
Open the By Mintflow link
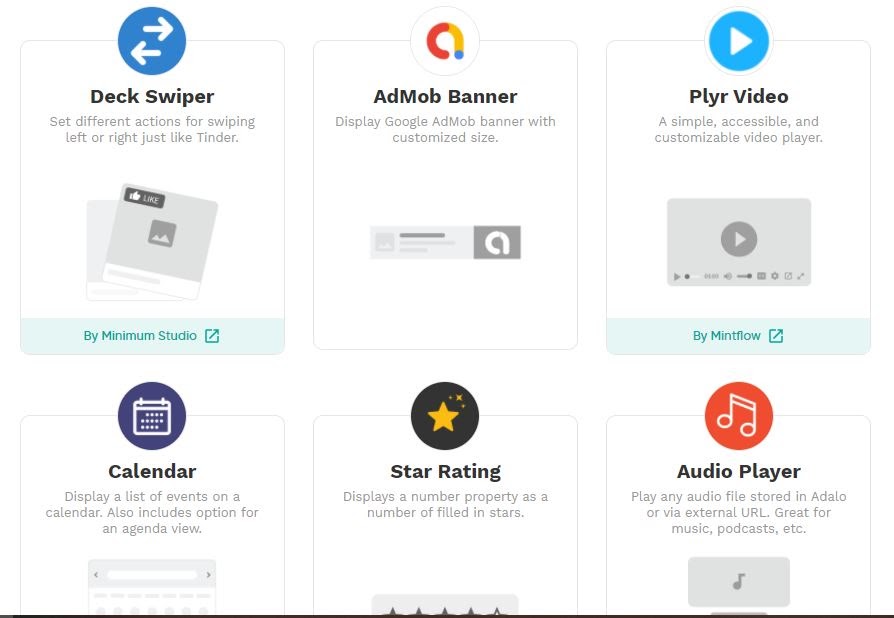[727, 336]
